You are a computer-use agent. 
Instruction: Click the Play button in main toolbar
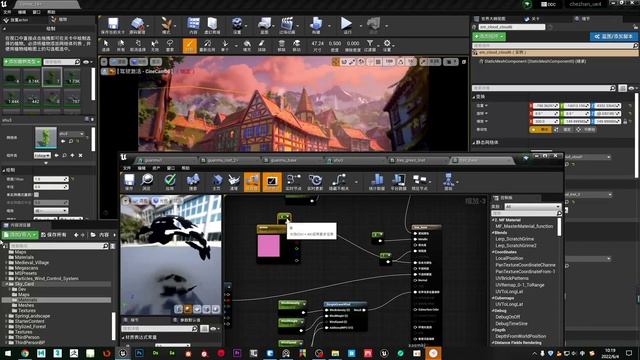[x=347, y=25]
